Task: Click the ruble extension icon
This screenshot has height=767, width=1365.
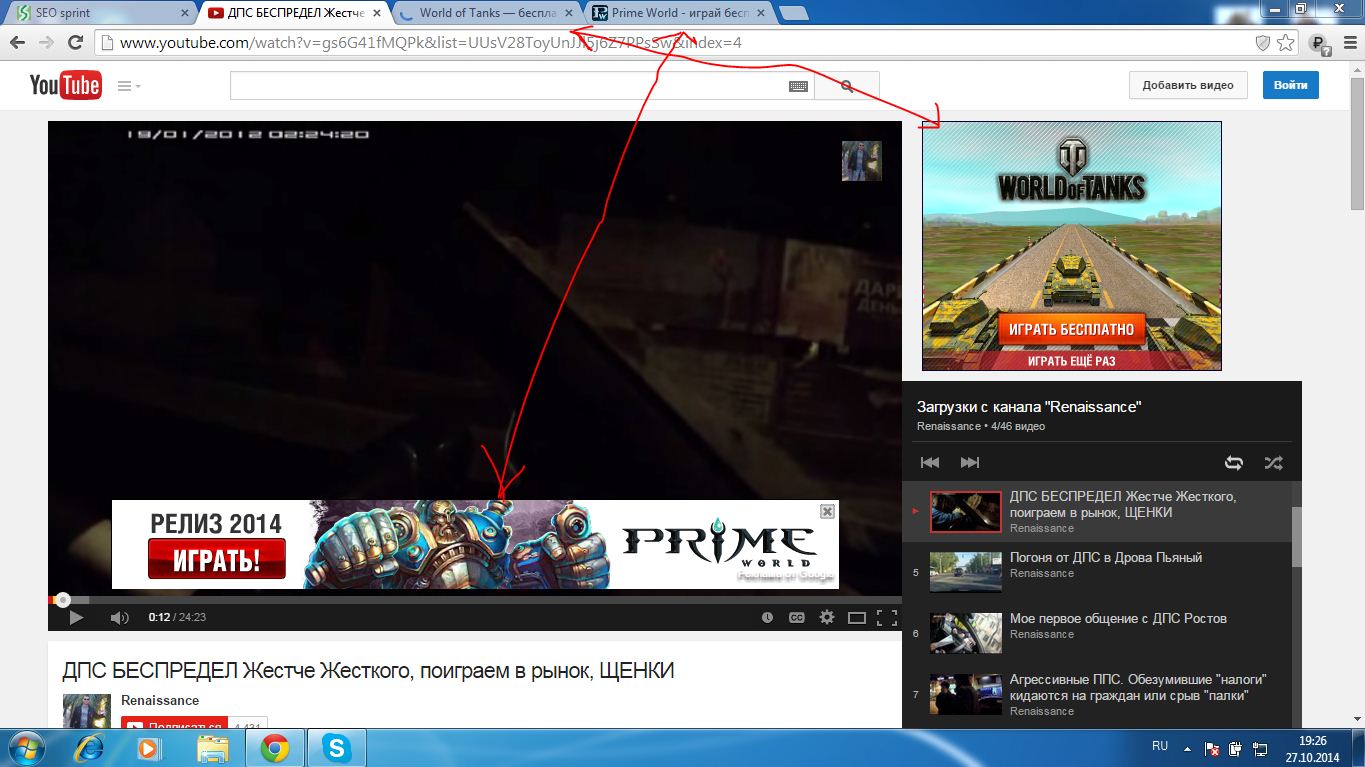Action: 1319,43
